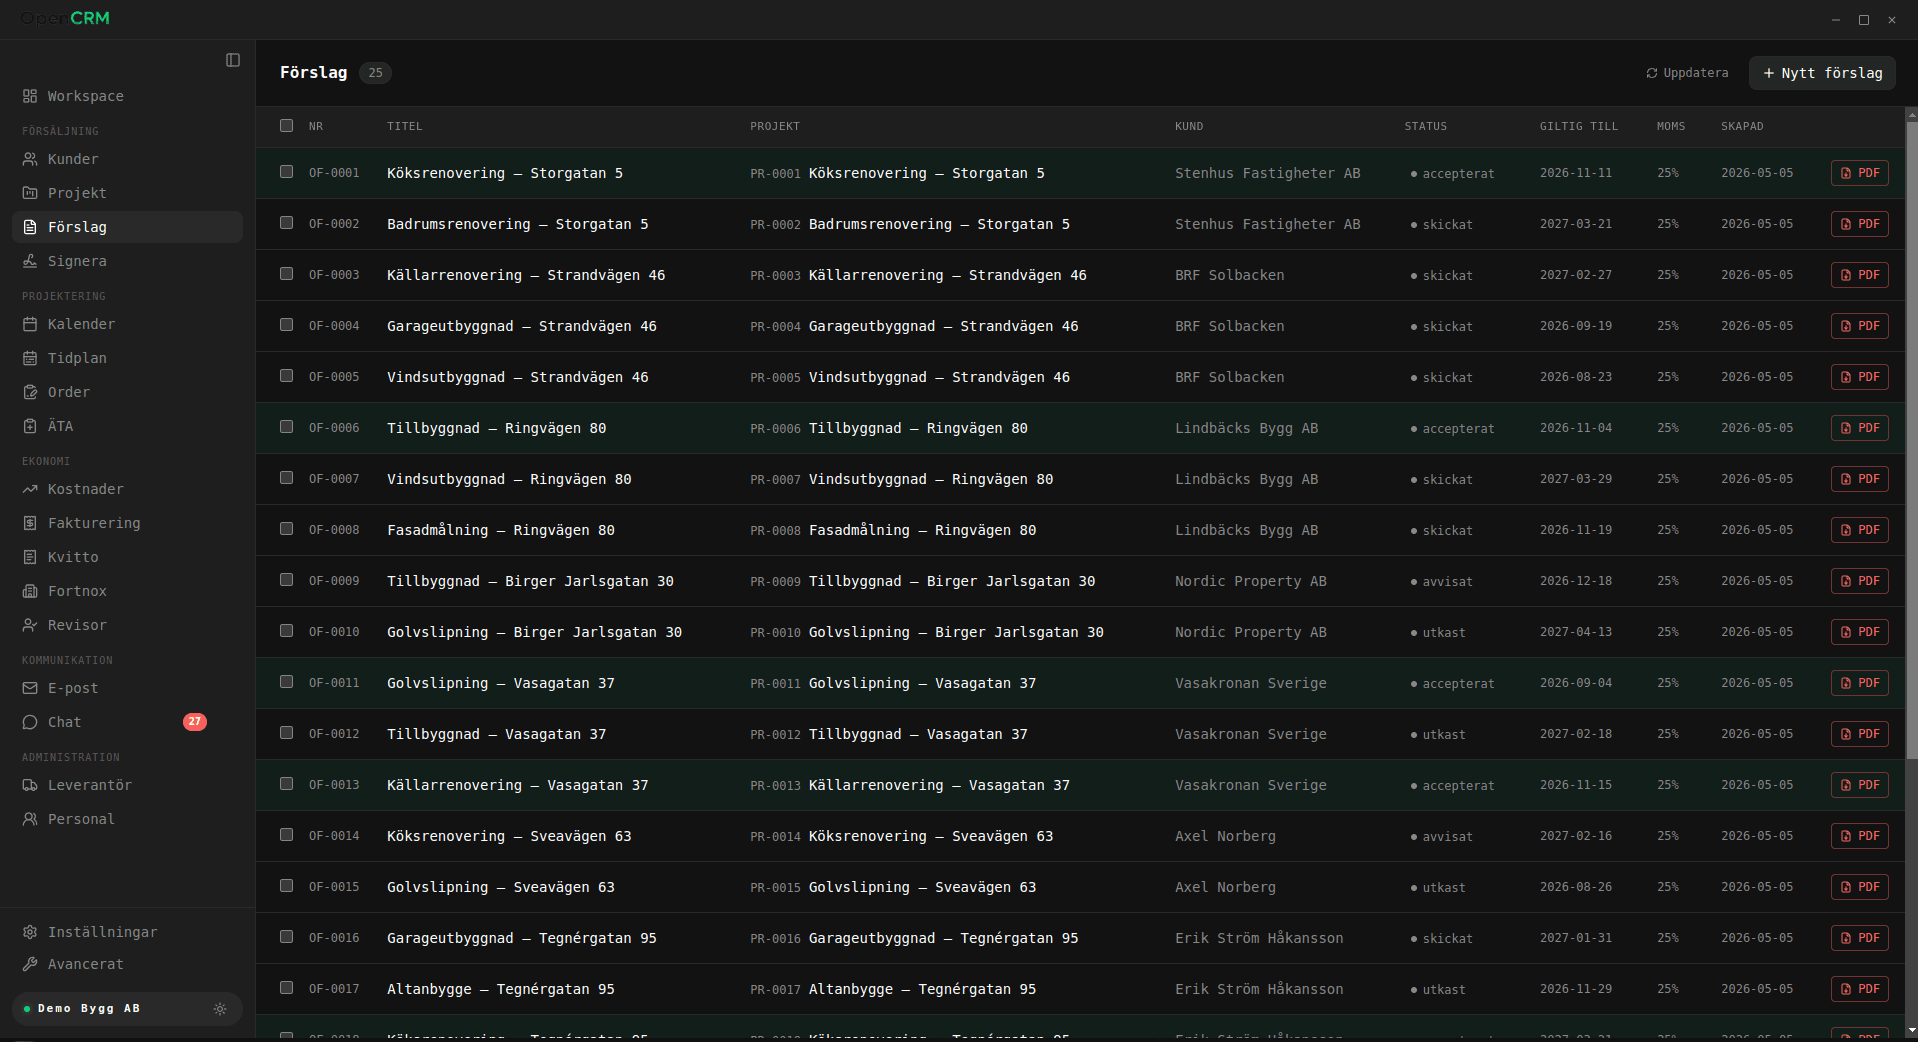Click status accepterat on row OF-0013

tap(1452, 786)
